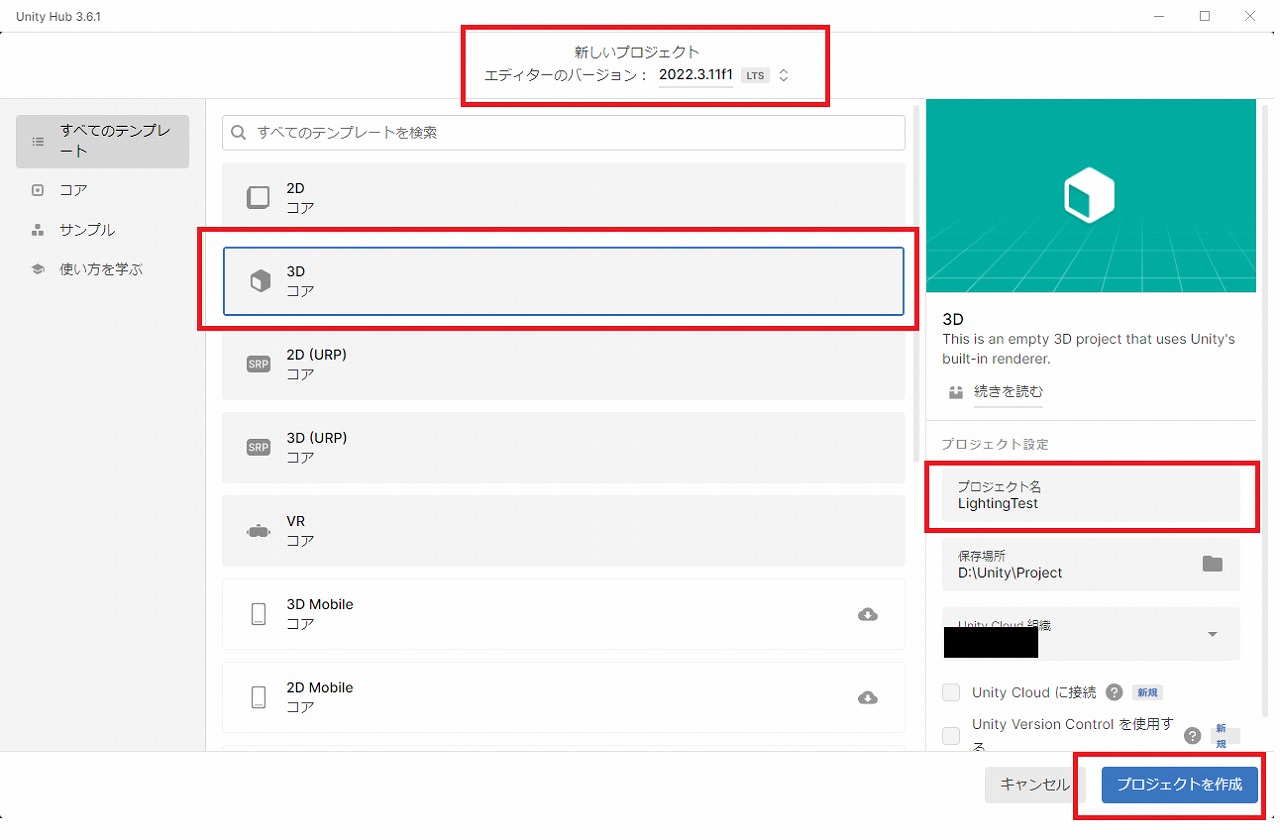Choose the VR template

coord(563,531)
